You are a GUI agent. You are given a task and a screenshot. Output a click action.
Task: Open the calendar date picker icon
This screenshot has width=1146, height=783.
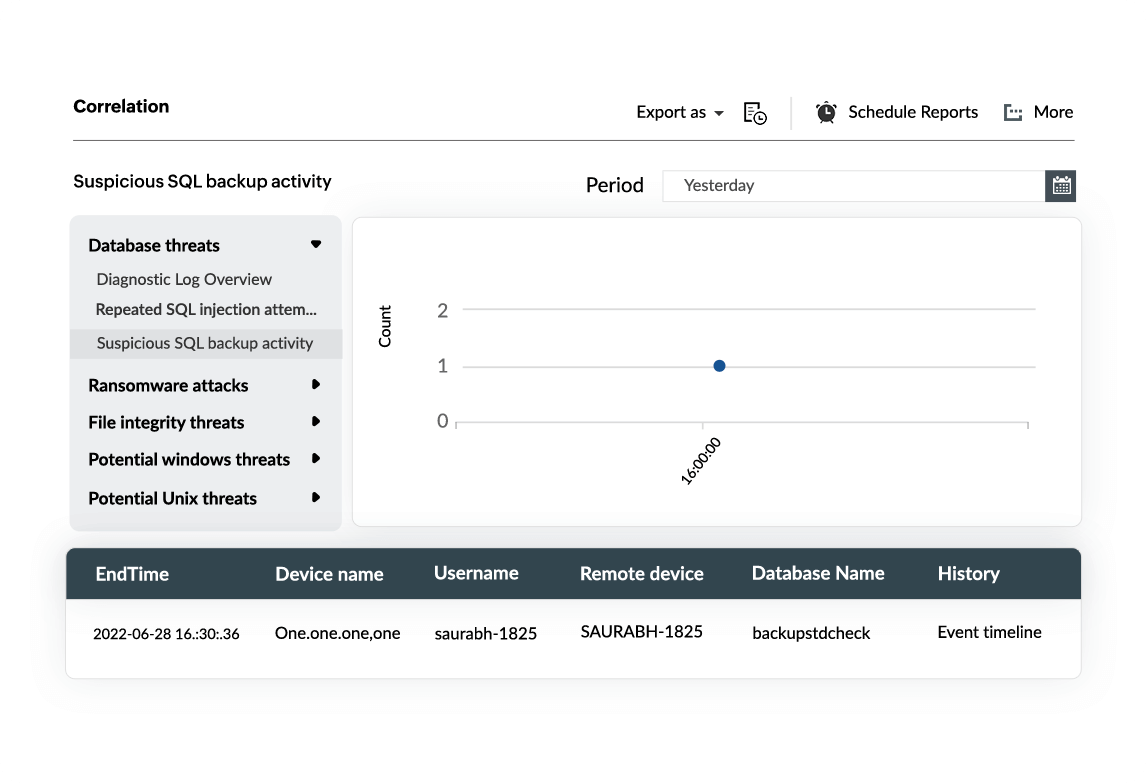1061,186
